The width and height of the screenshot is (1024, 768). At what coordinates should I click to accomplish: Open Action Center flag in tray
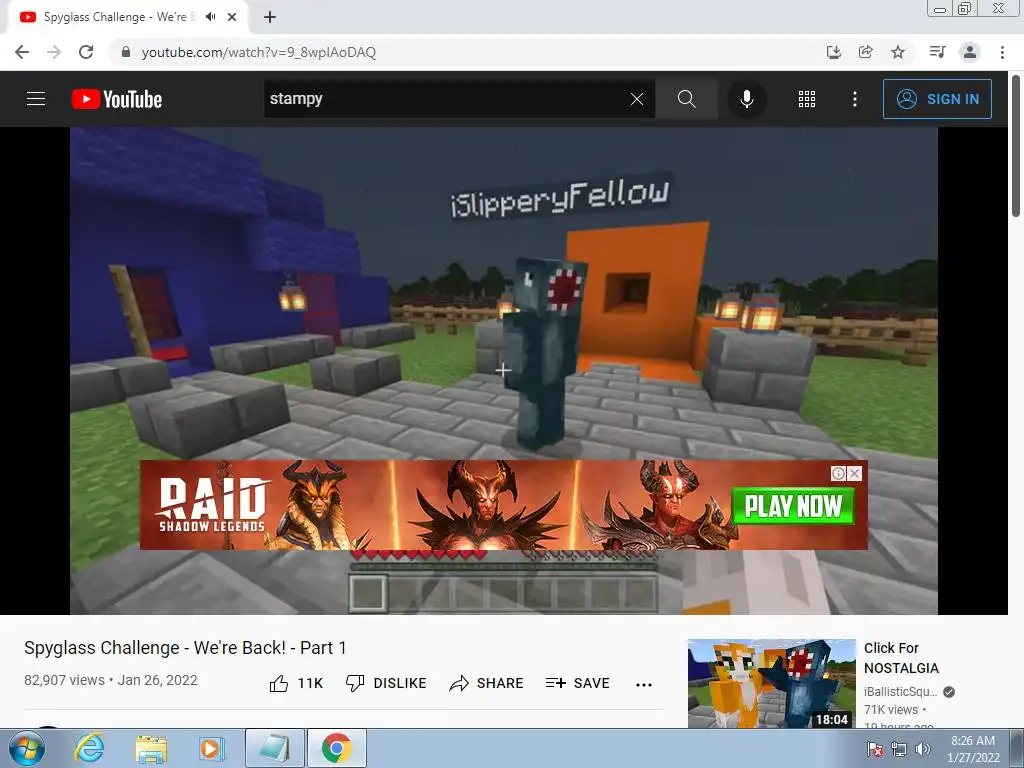874,749
